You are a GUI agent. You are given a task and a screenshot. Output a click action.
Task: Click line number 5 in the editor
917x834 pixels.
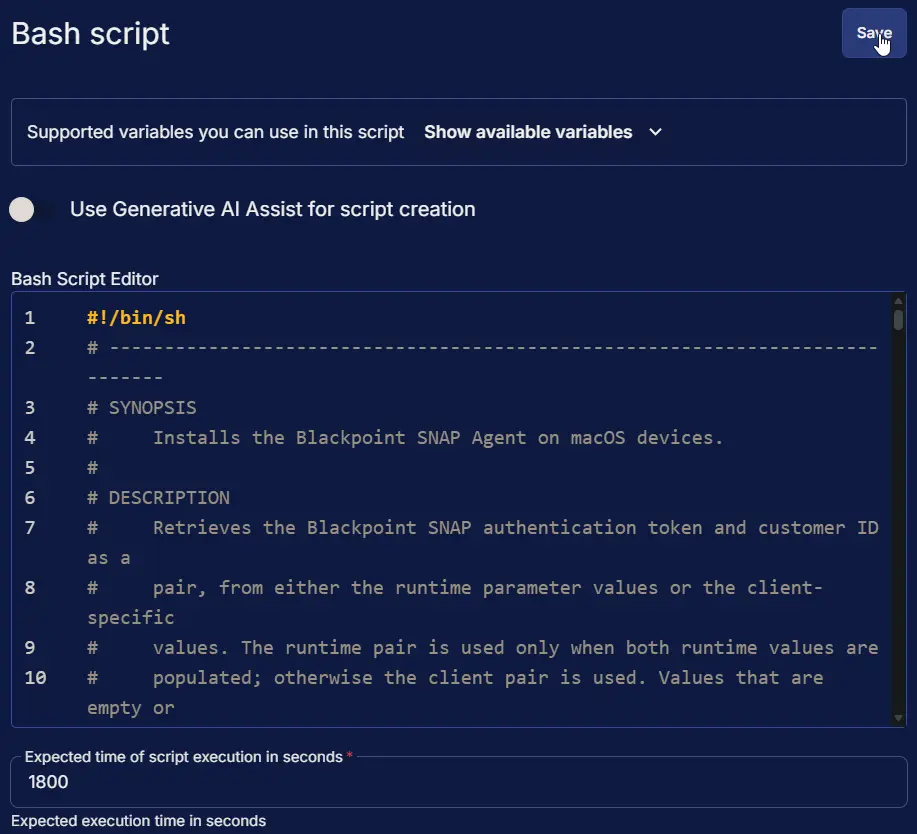point(30,468)
